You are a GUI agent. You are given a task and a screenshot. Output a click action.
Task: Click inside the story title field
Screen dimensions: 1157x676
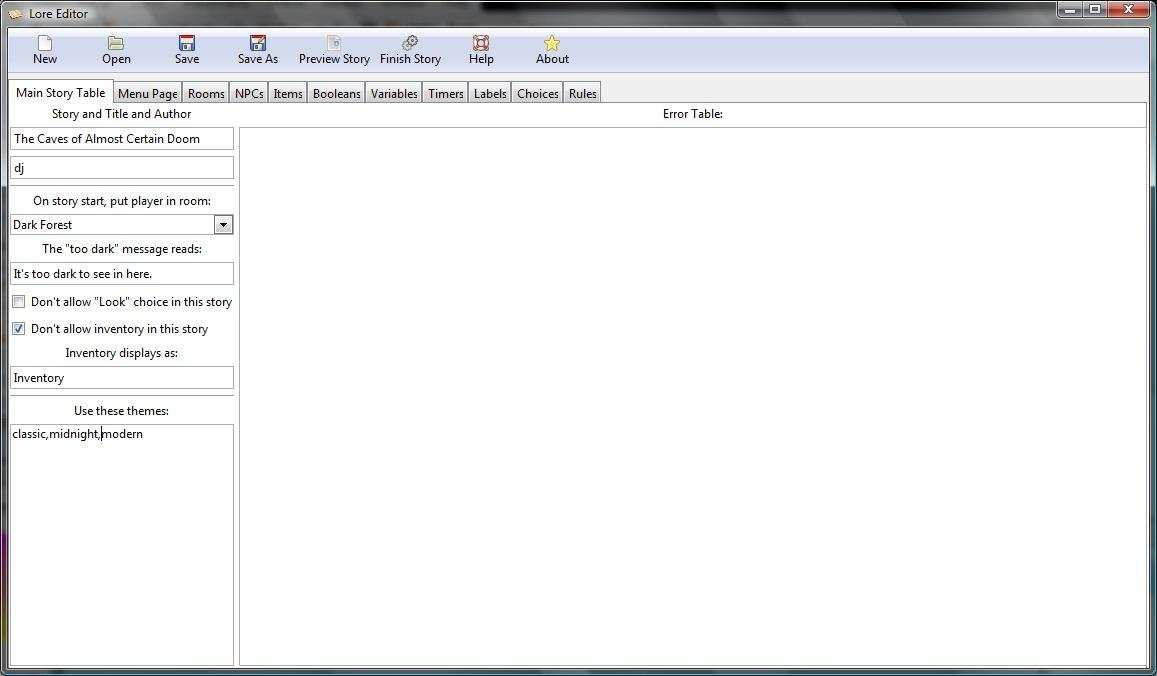click(x=120, y=138)
